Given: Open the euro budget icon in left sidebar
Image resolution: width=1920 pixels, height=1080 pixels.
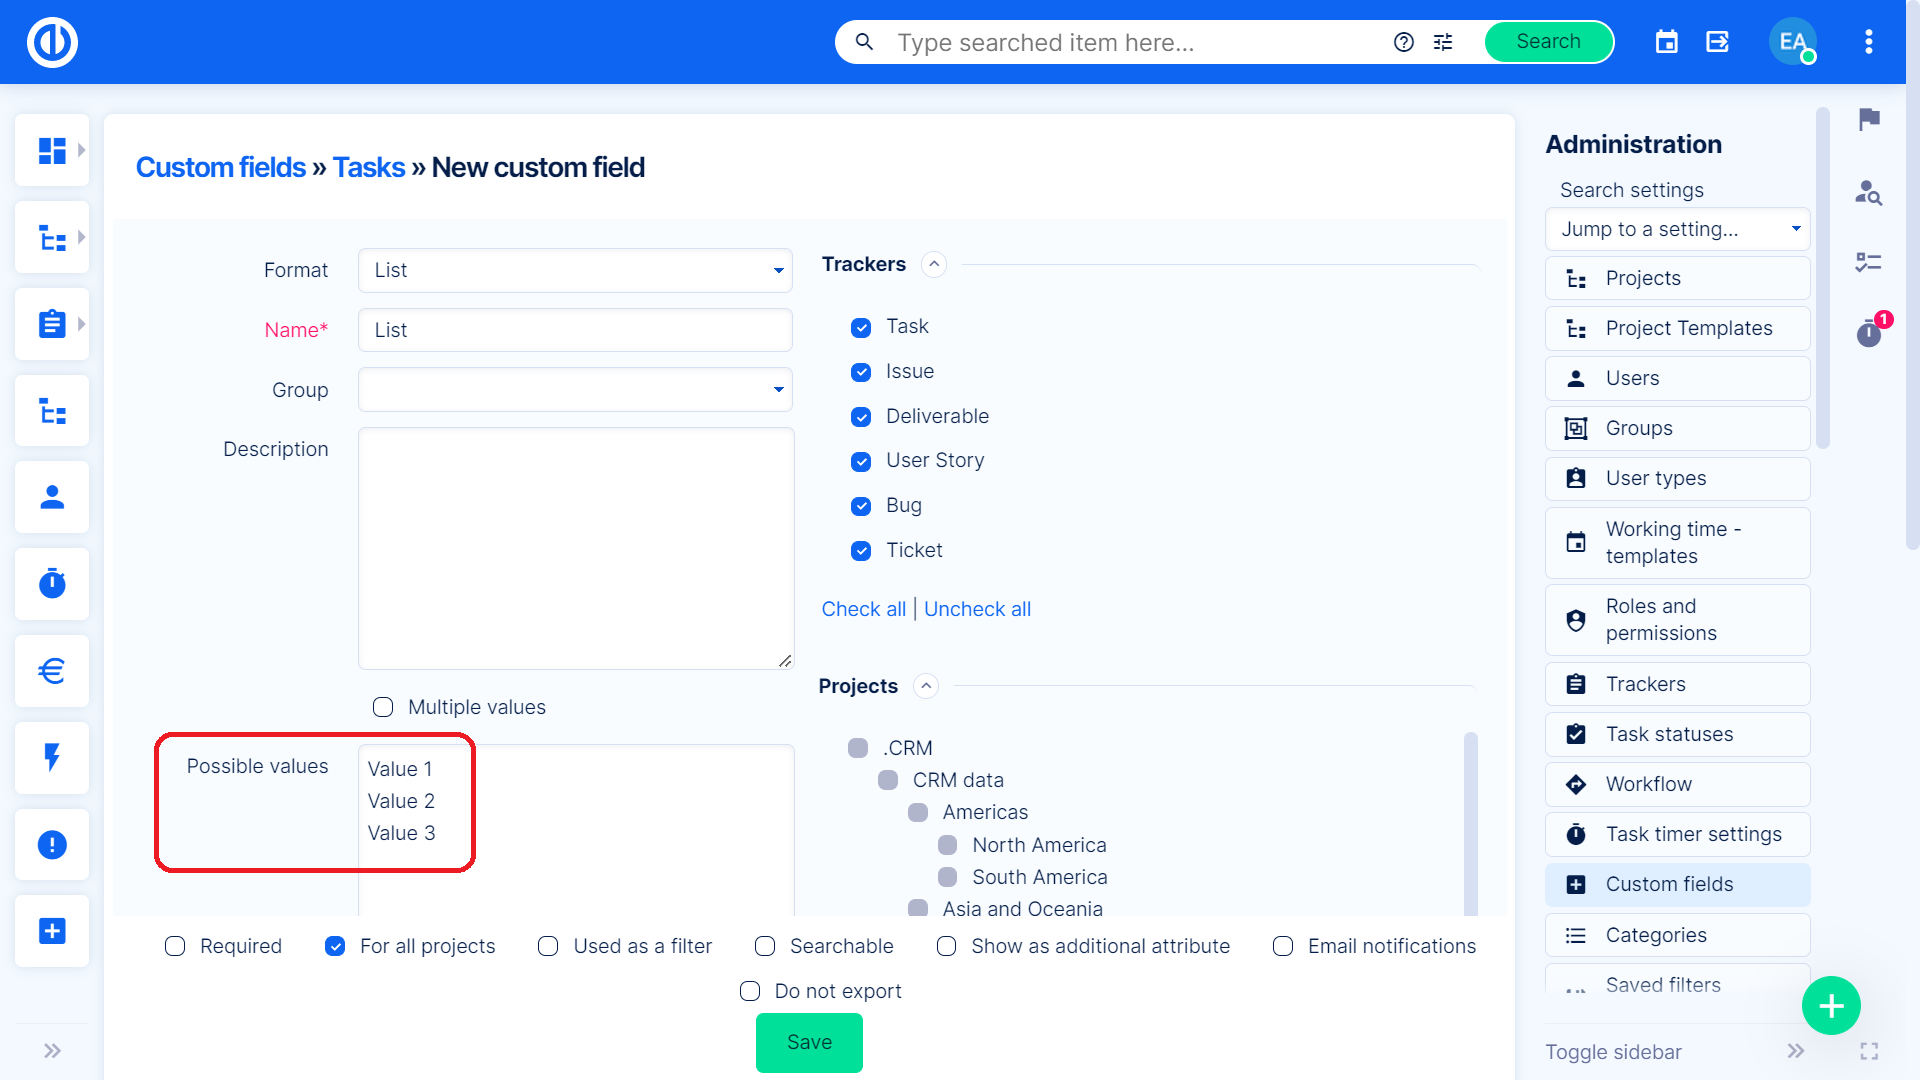Looking at the screenshot, I should point(52,670).
